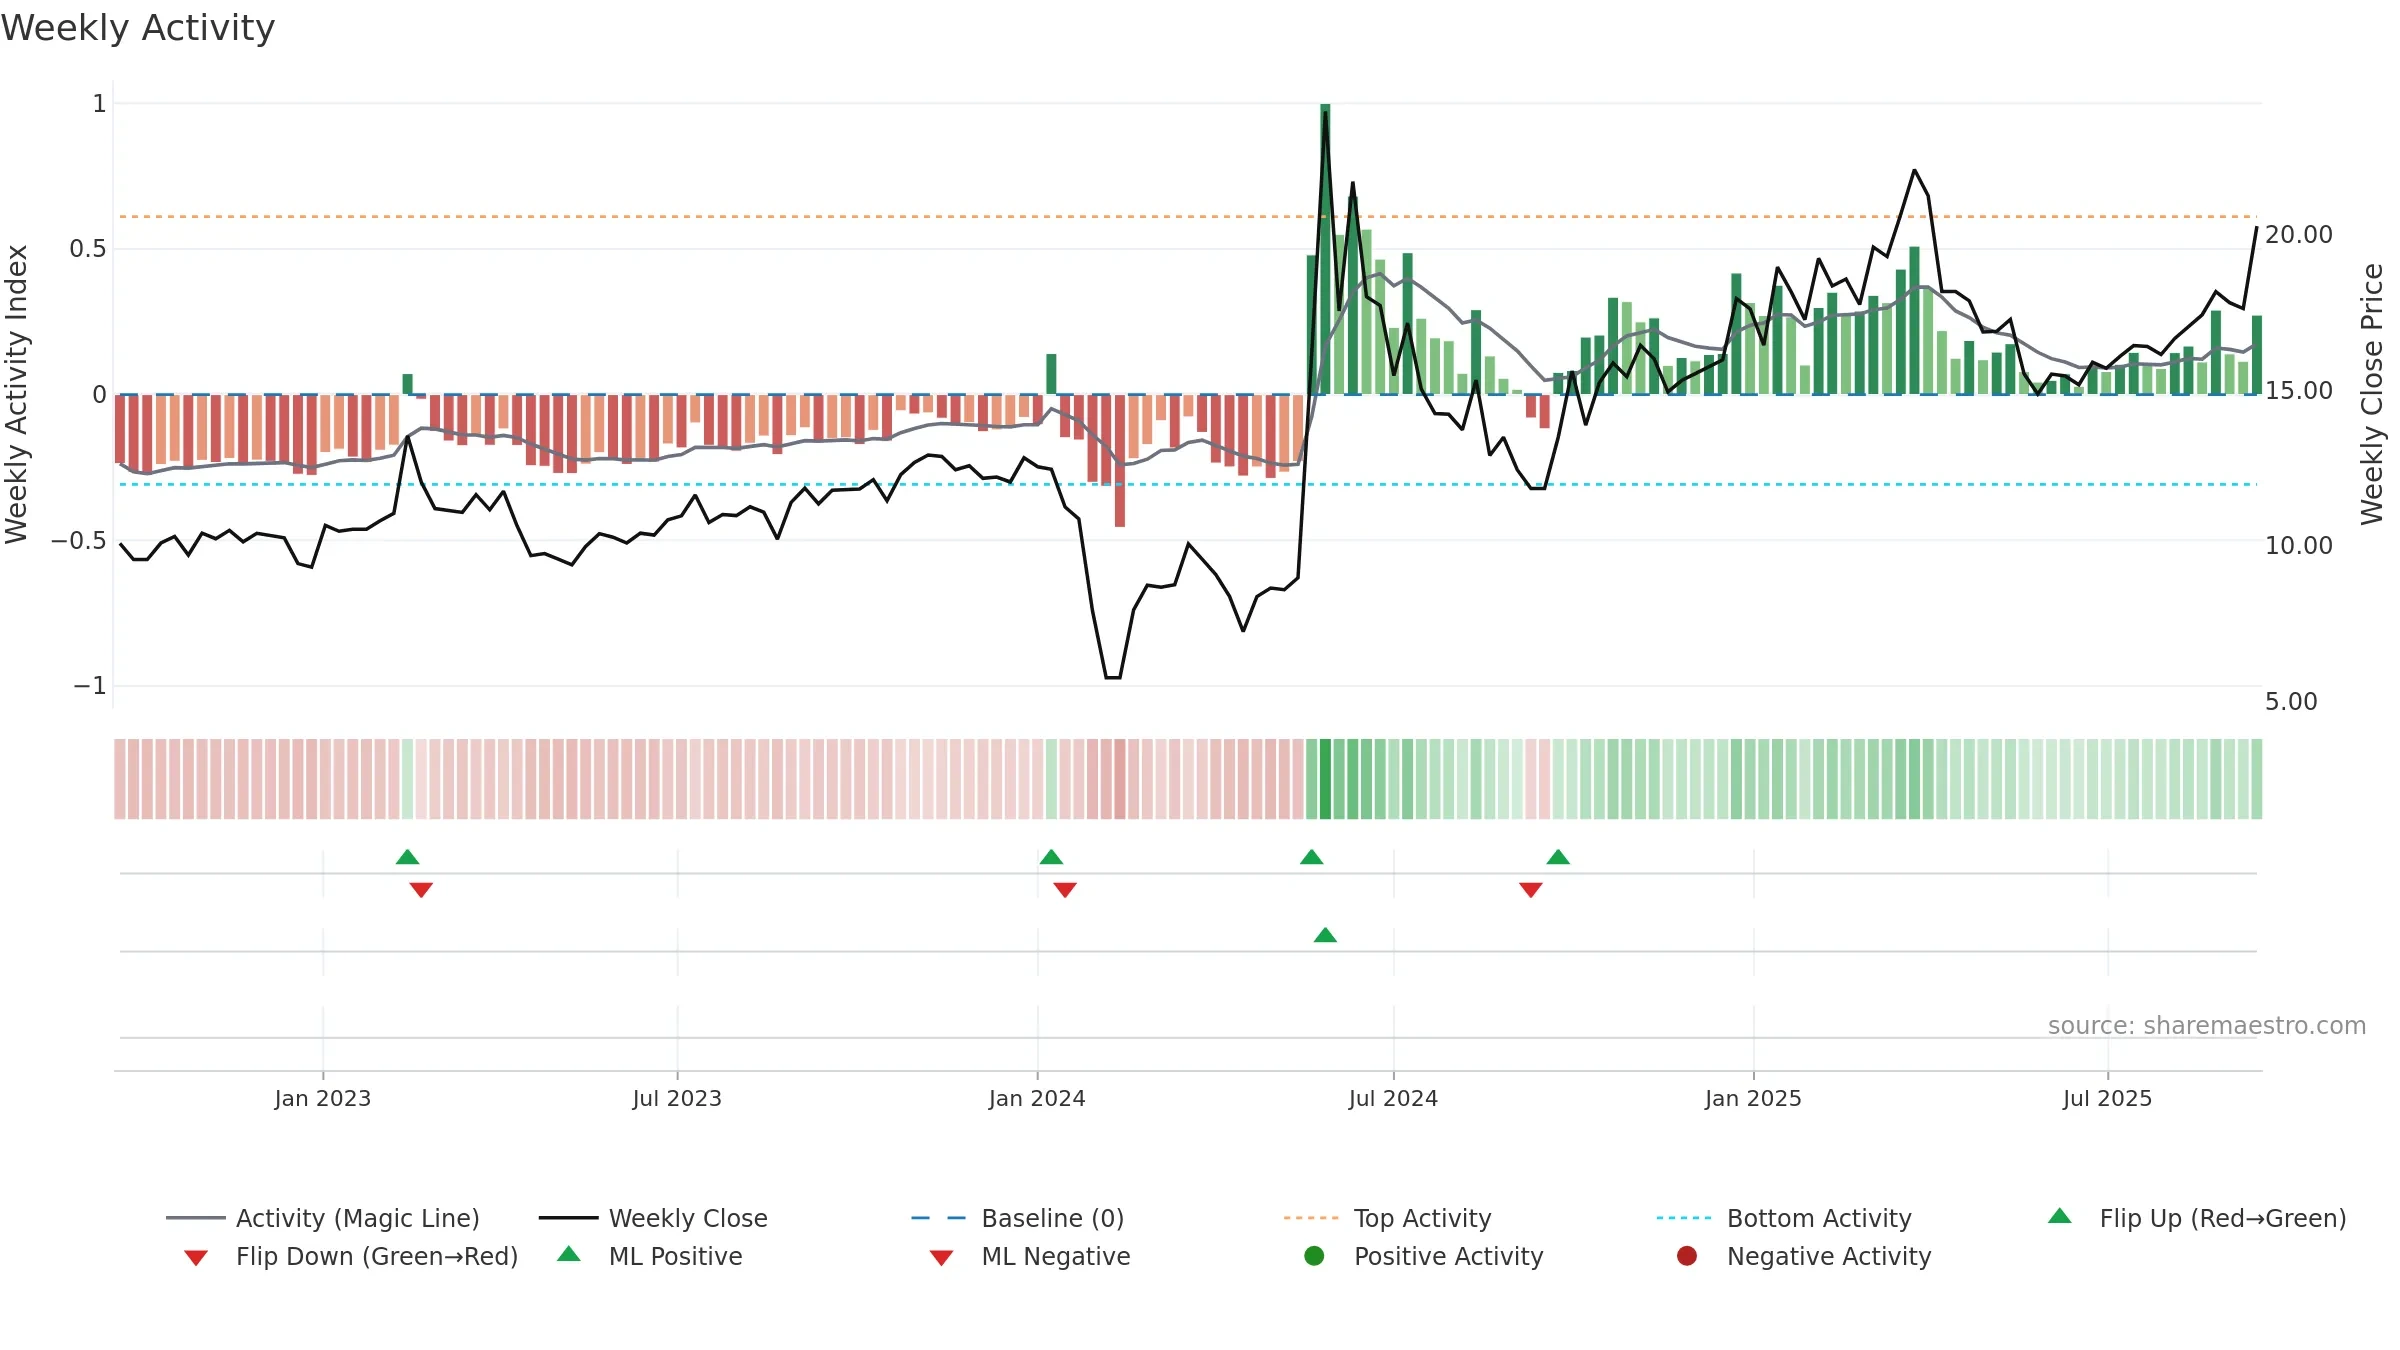Click the isolated green bar at Jan 2024
Image resolution: width=2400 pixels, height=1350 pixels.
click(x=1052, y=374)
